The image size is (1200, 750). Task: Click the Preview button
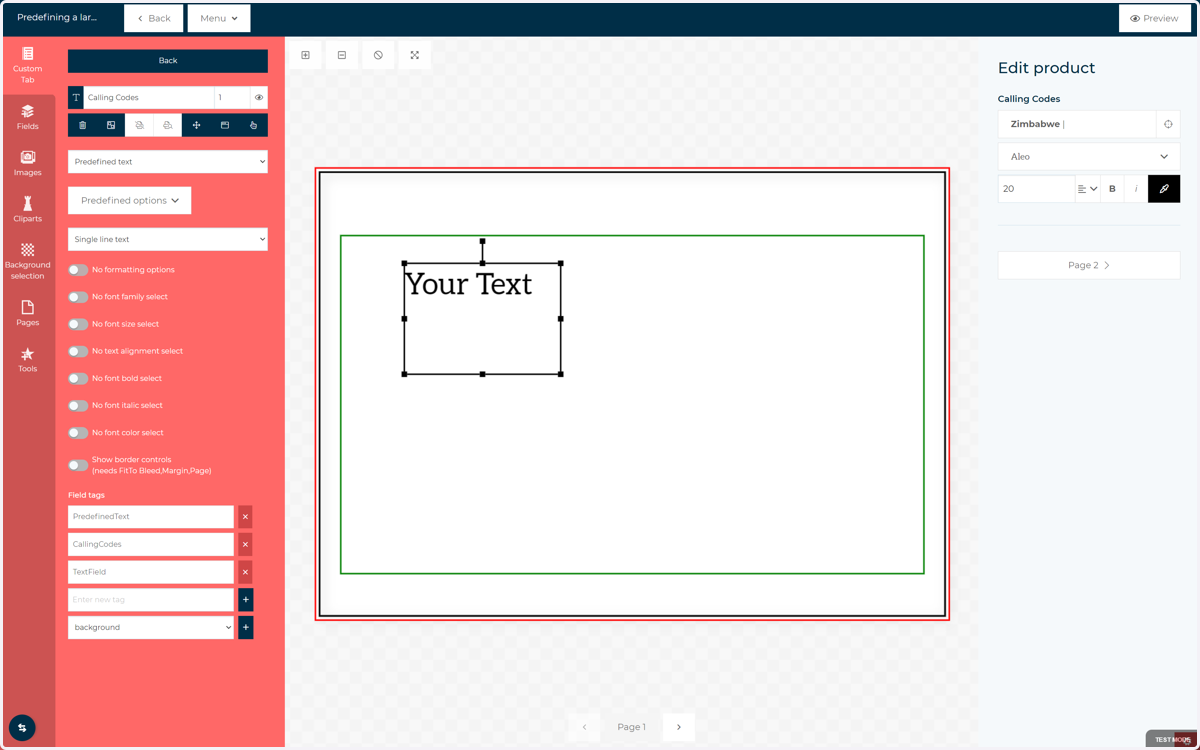tap(1154, 18)
